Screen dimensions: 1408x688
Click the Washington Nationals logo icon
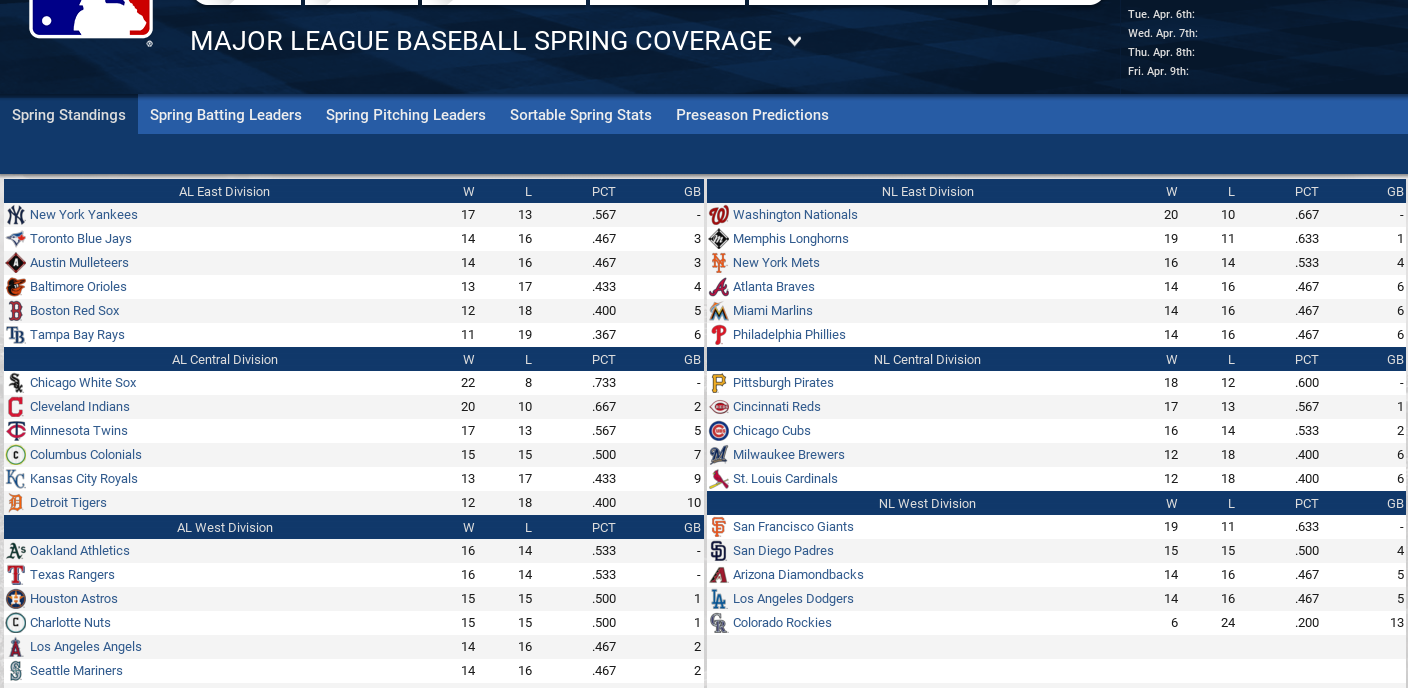tap(718, 215)
